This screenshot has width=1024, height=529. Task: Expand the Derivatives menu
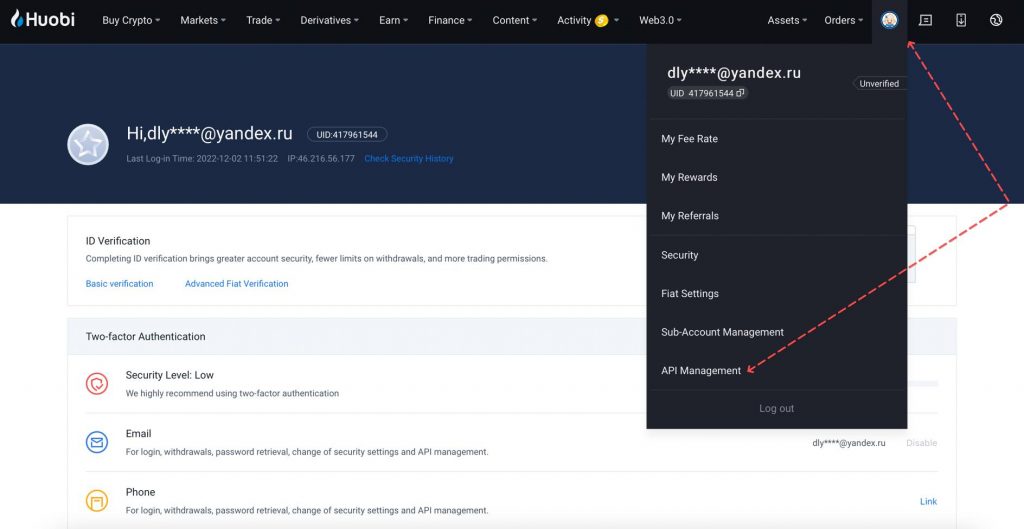pyautogui.click(x=330, y=20)
